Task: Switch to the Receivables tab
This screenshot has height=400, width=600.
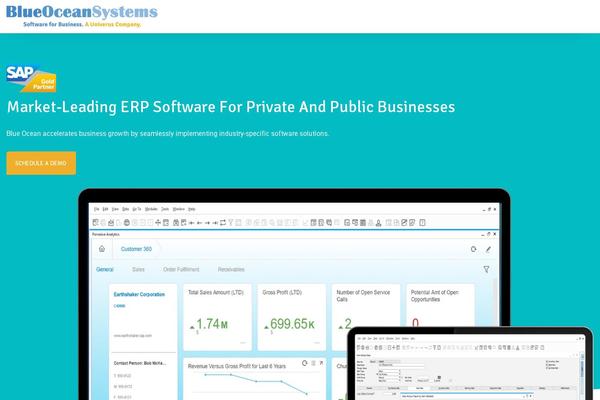Action: (231, 269)
